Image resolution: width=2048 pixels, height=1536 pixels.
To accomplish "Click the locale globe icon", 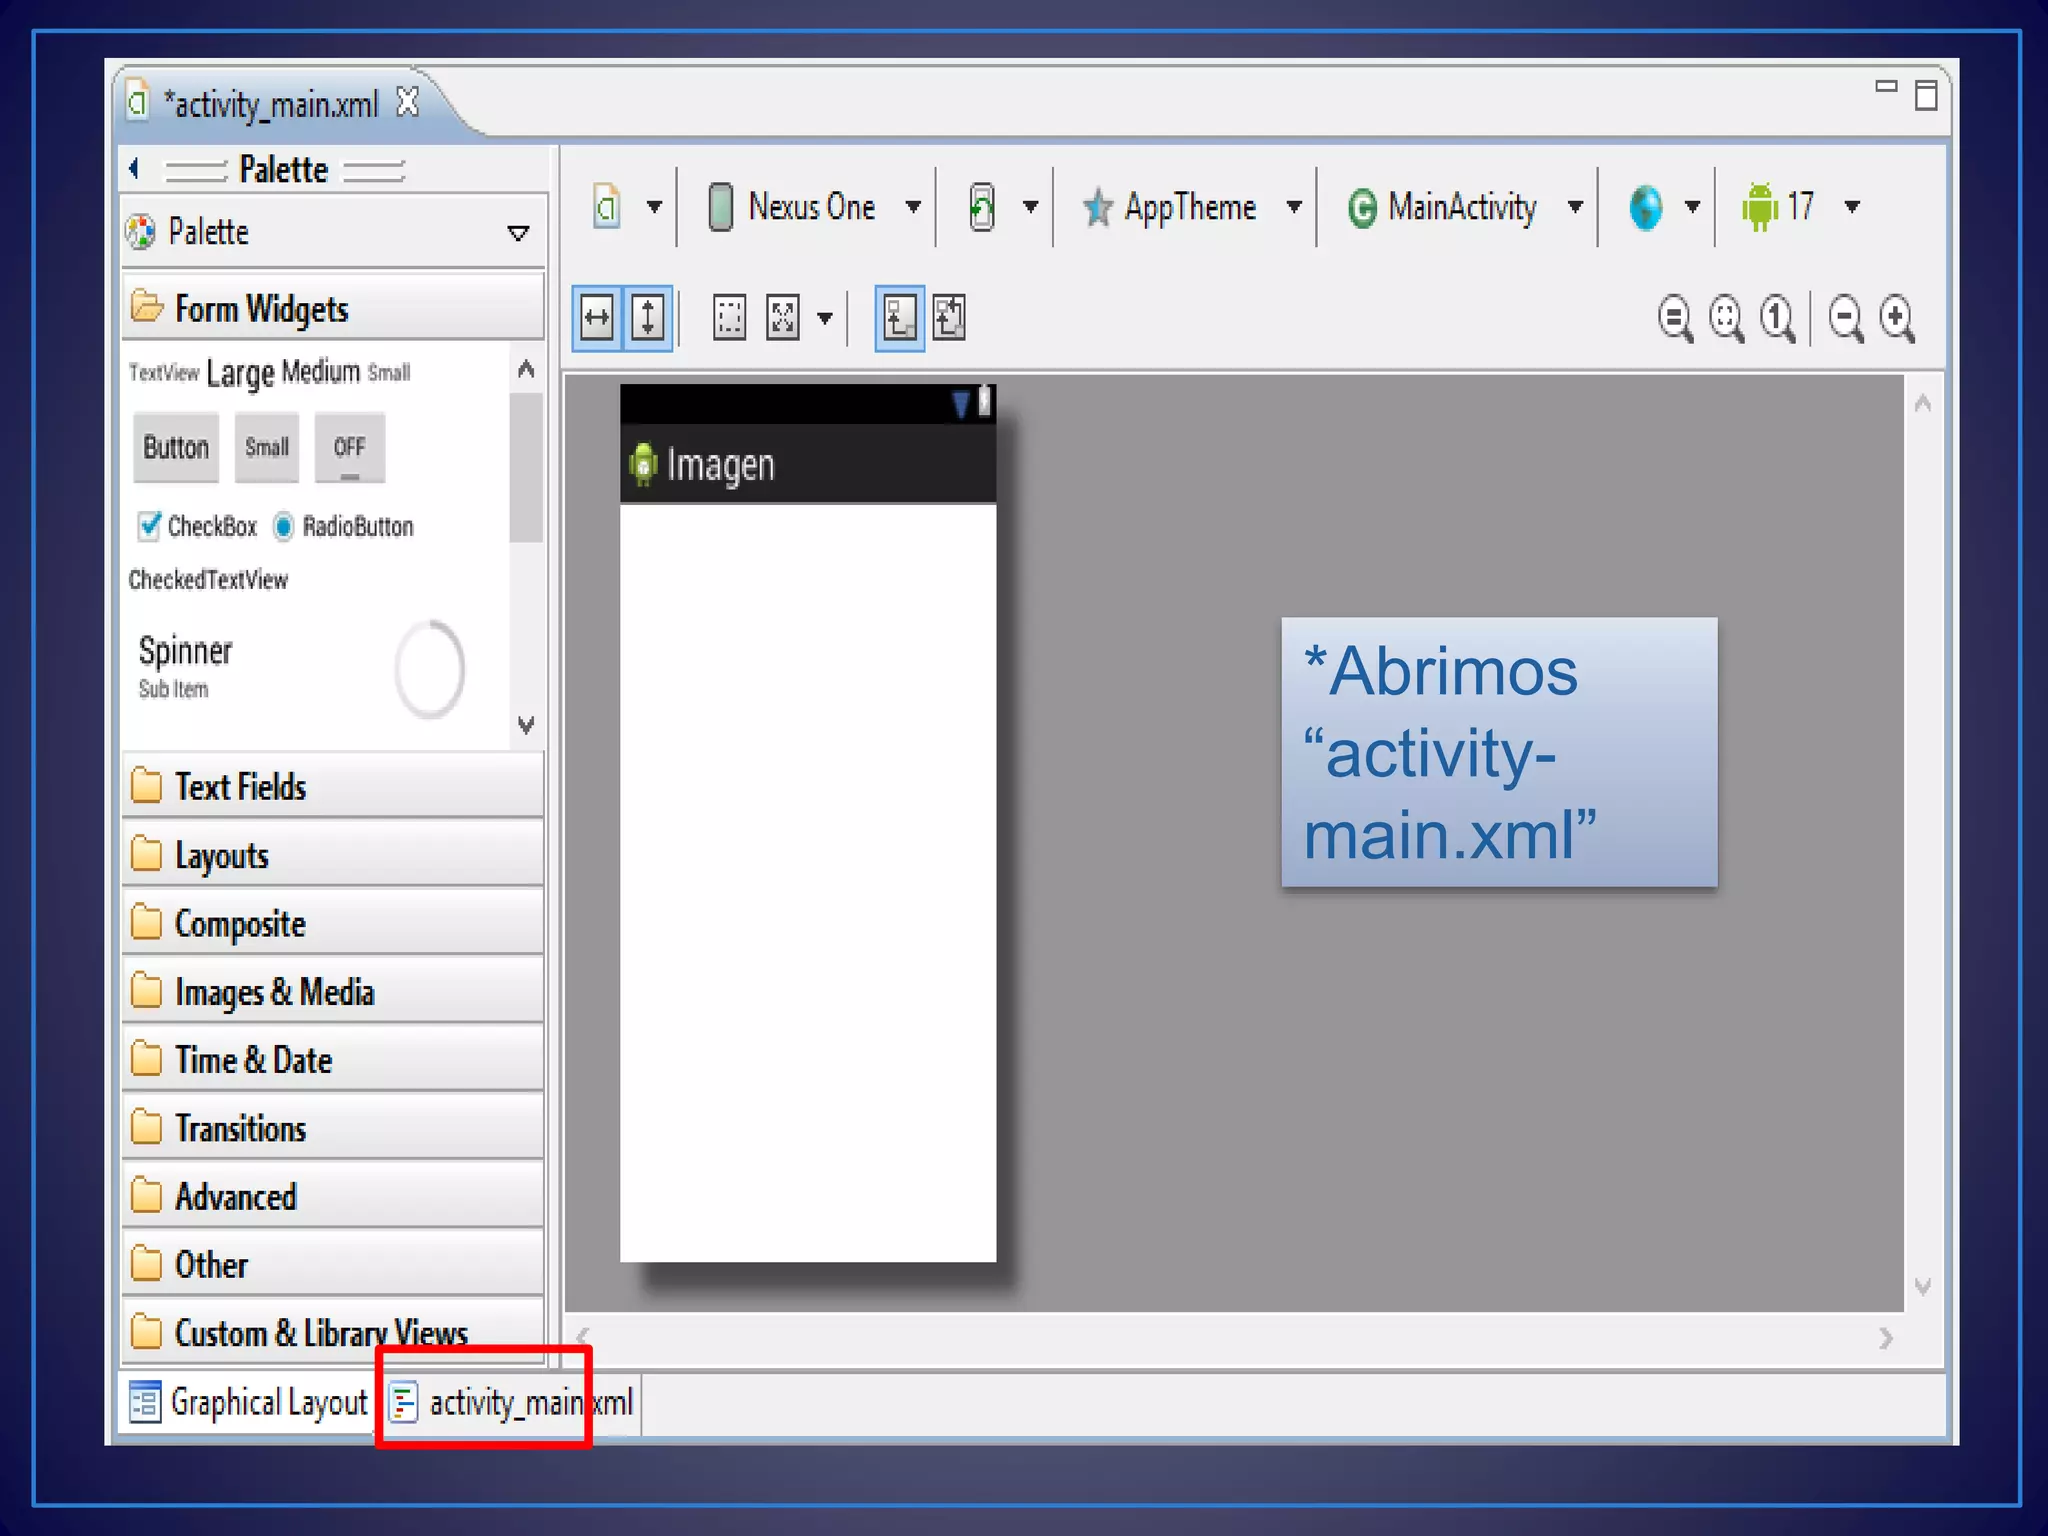I will 1645,207.
